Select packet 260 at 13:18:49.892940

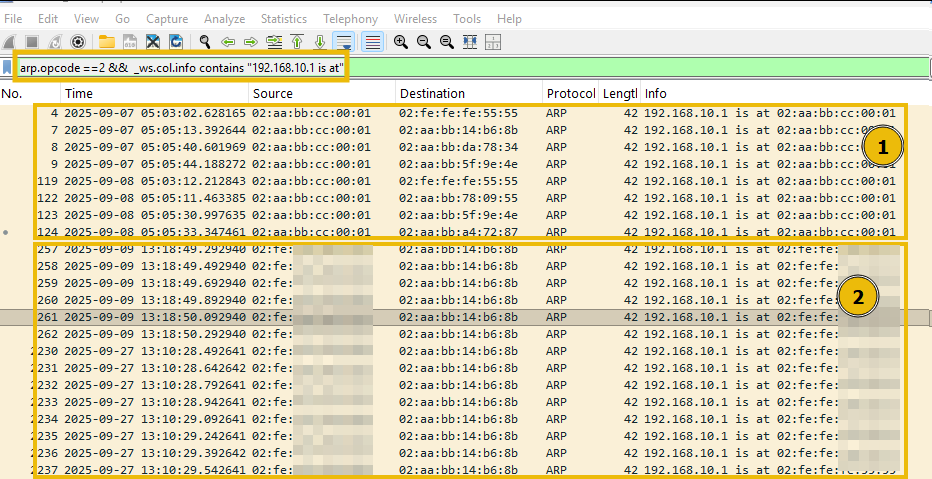[466, 300]
